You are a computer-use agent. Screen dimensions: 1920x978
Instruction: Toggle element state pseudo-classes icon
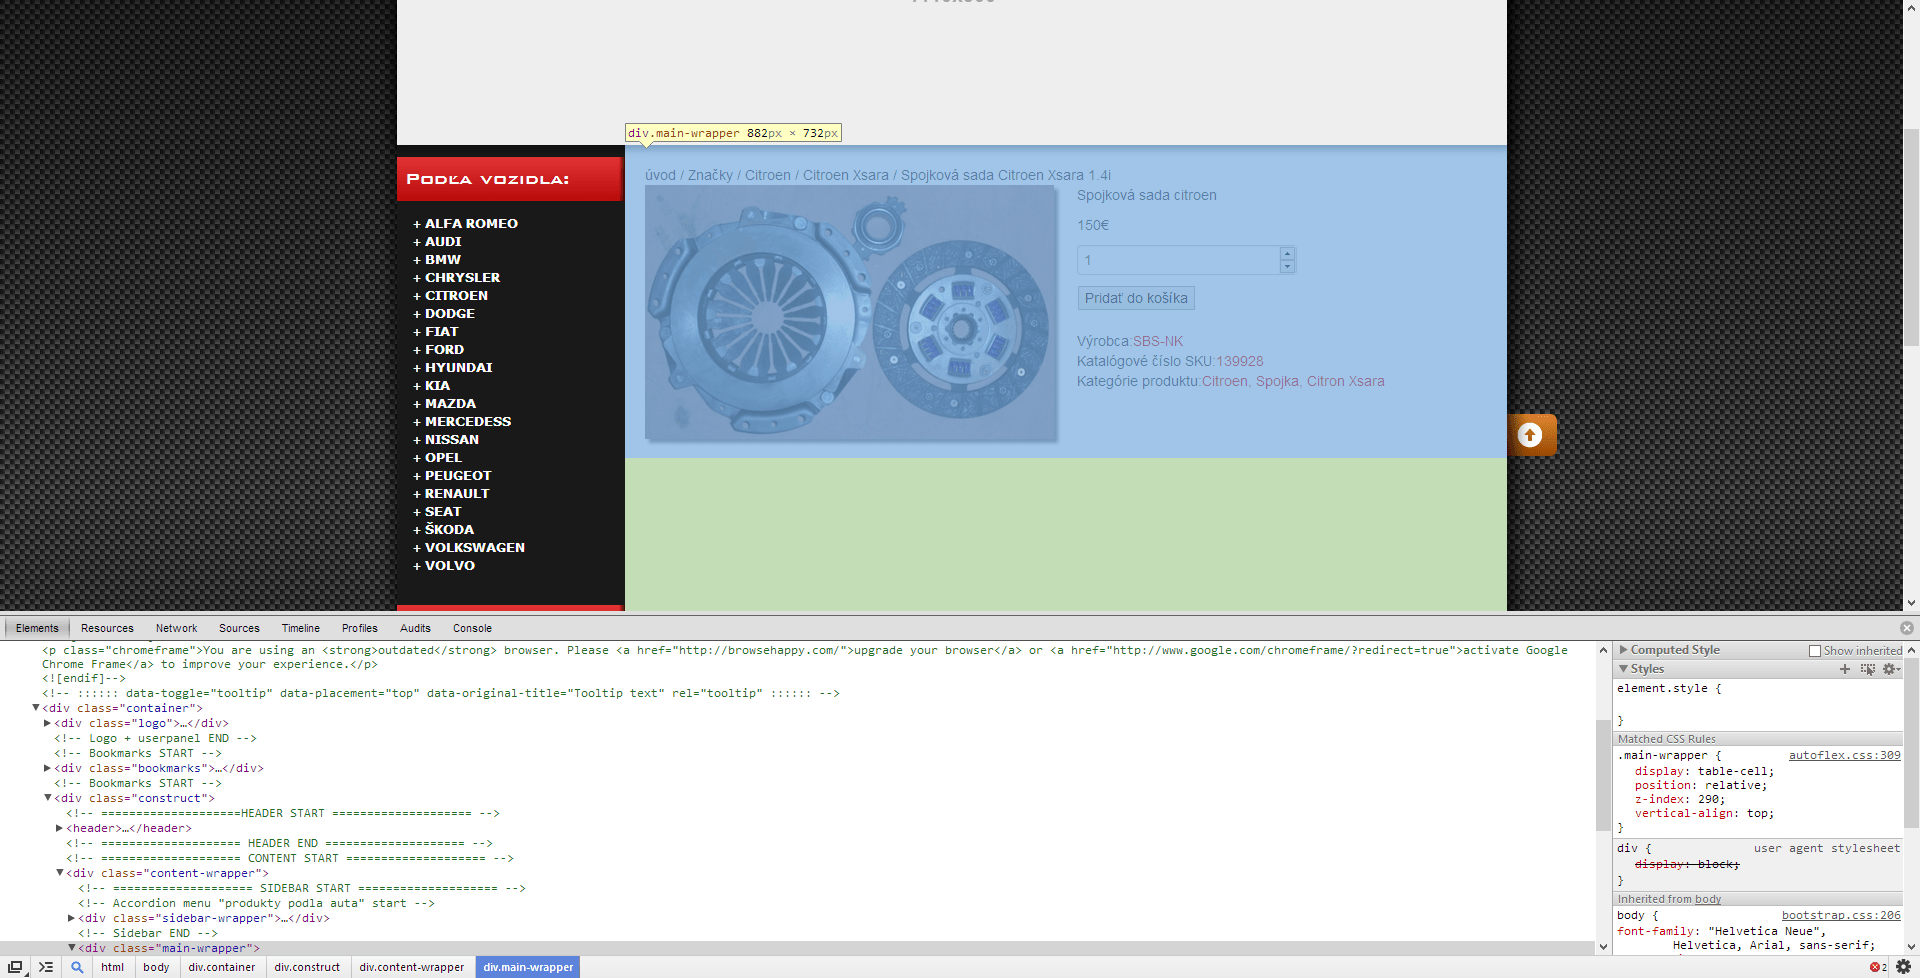tap(1868, 669)
